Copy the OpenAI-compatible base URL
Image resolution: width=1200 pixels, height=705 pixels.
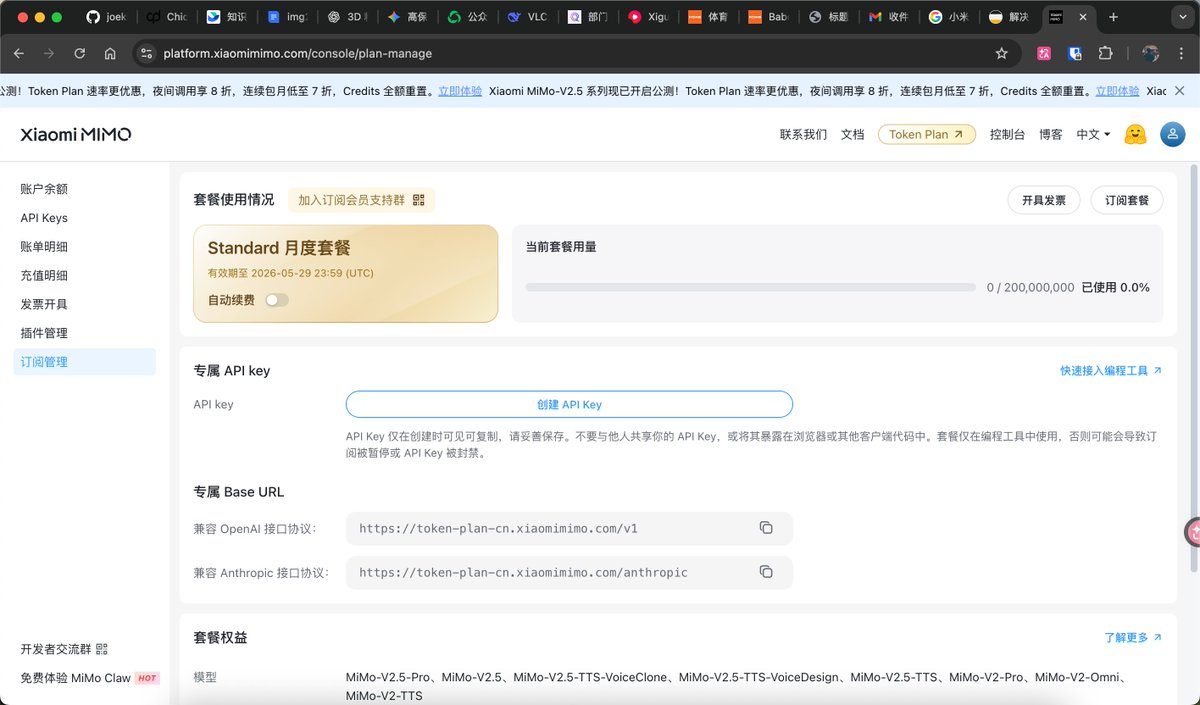(x=766, y=528)
